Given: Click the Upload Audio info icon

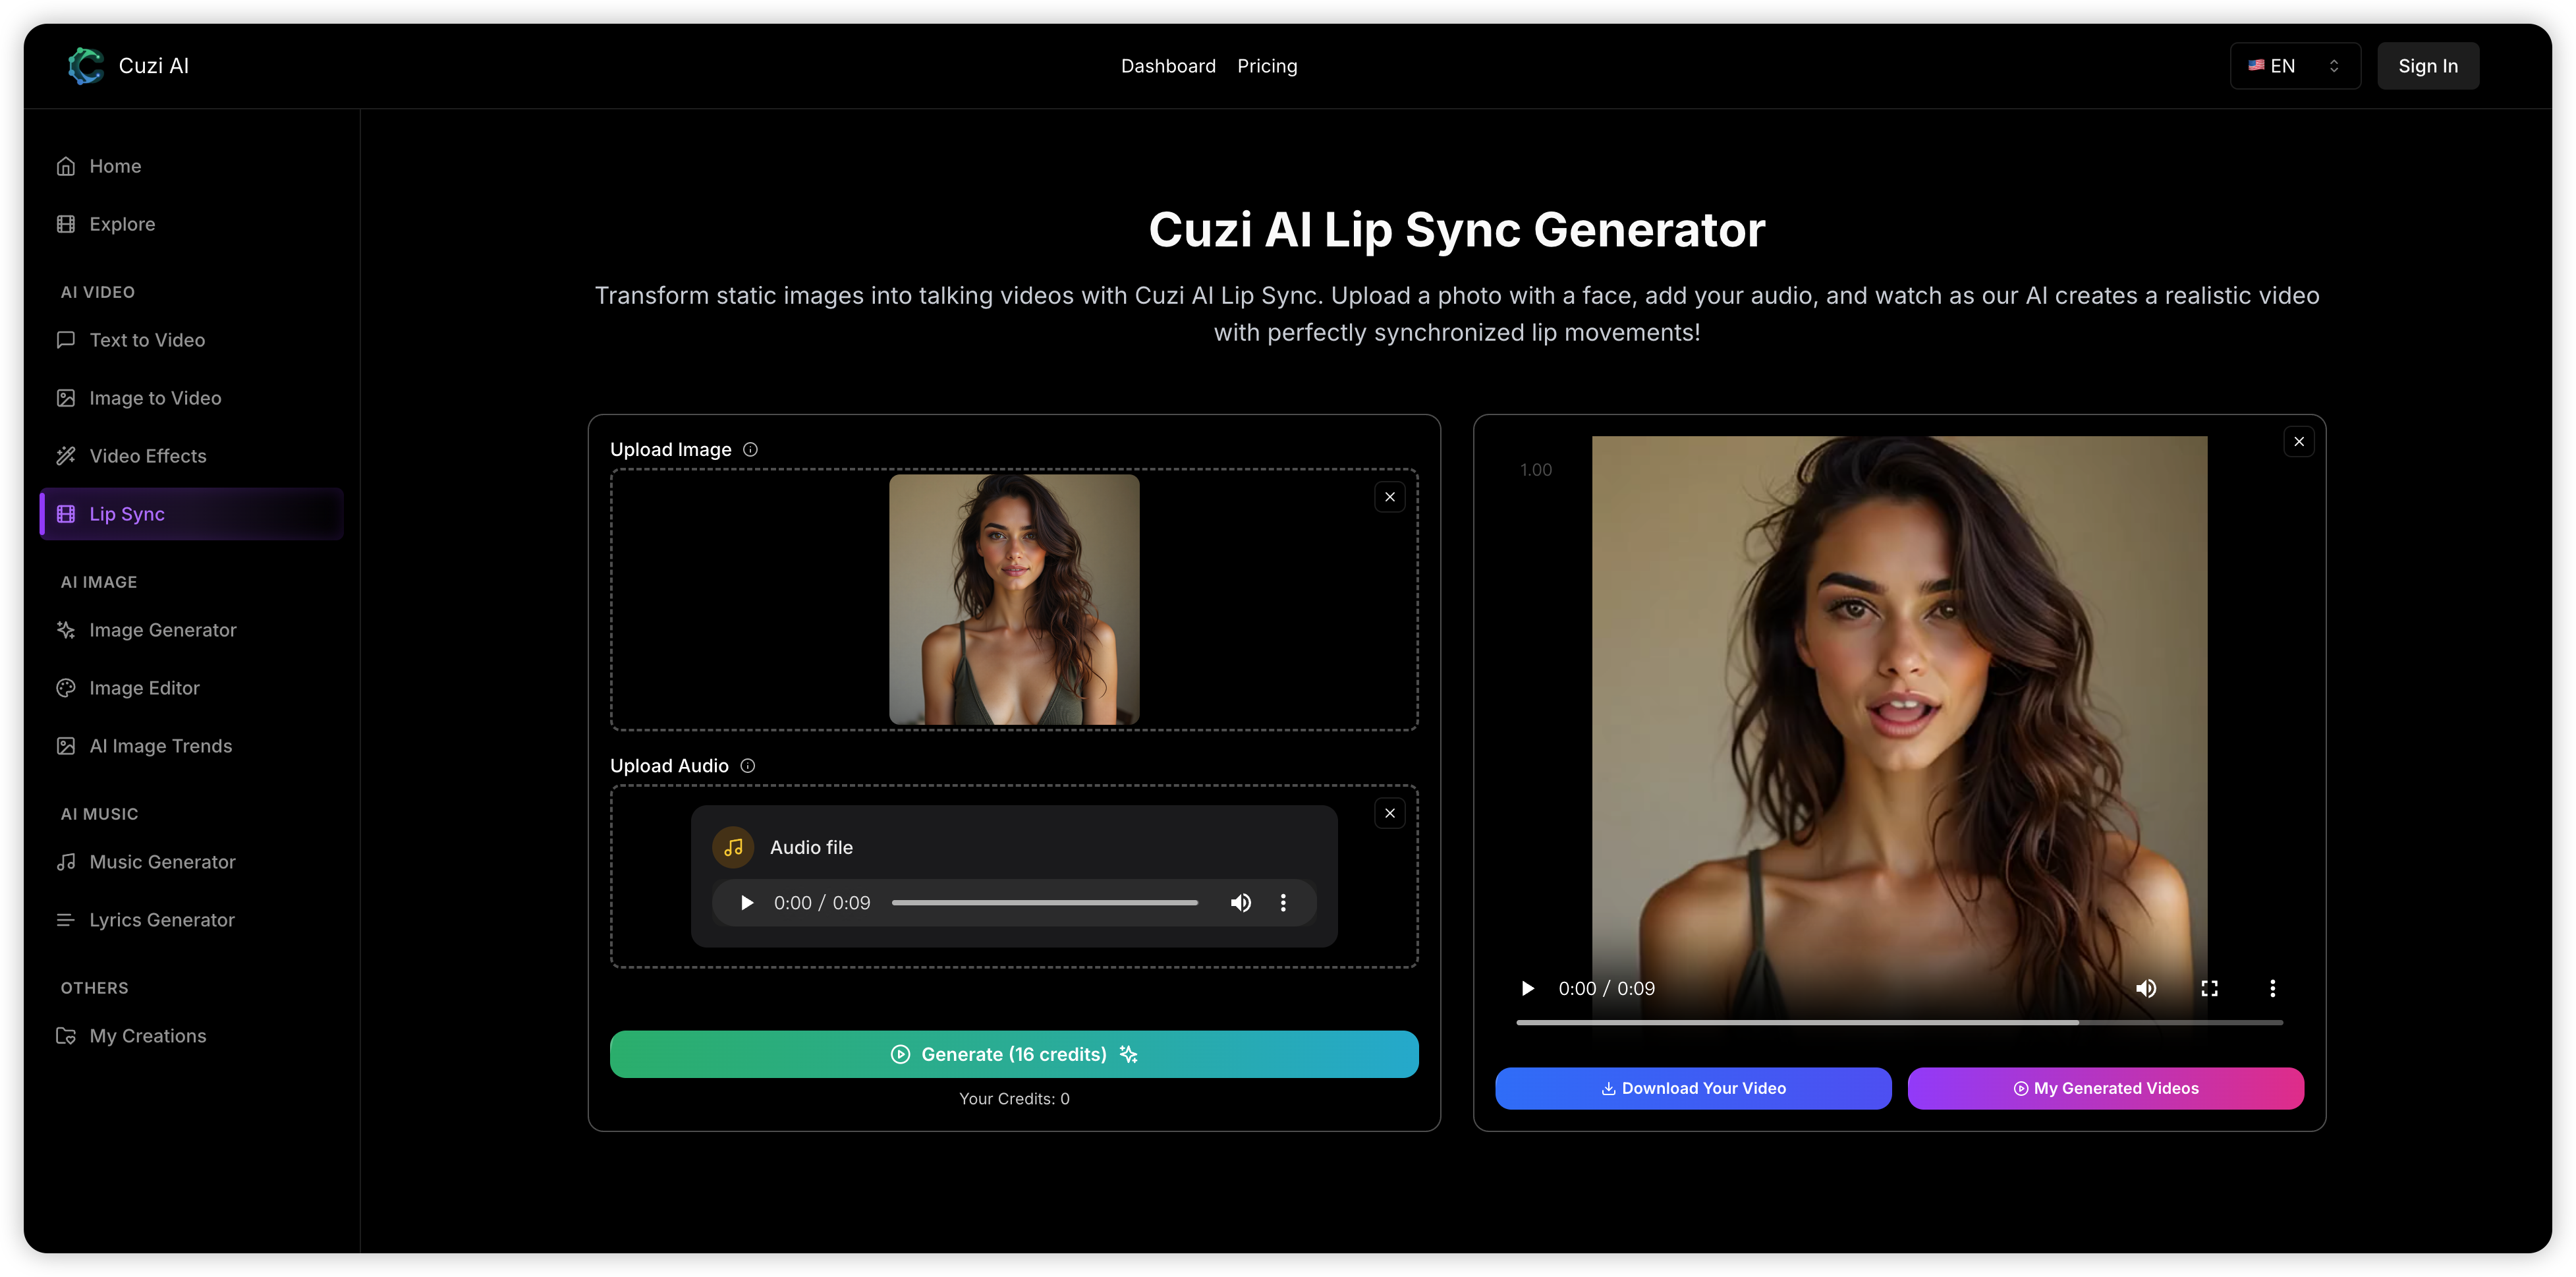Looking at the screenshot, I should click(747, 766).
